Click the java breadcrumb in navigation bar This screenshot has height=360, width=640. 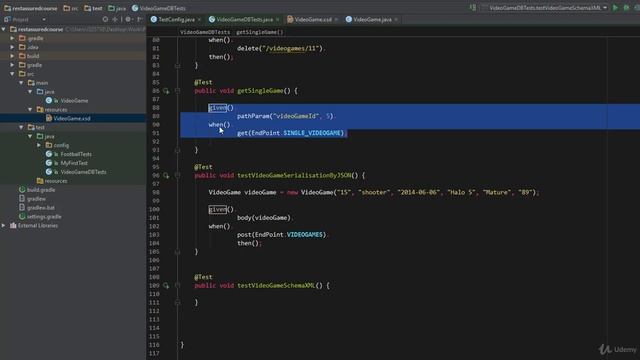pos(117,8)
